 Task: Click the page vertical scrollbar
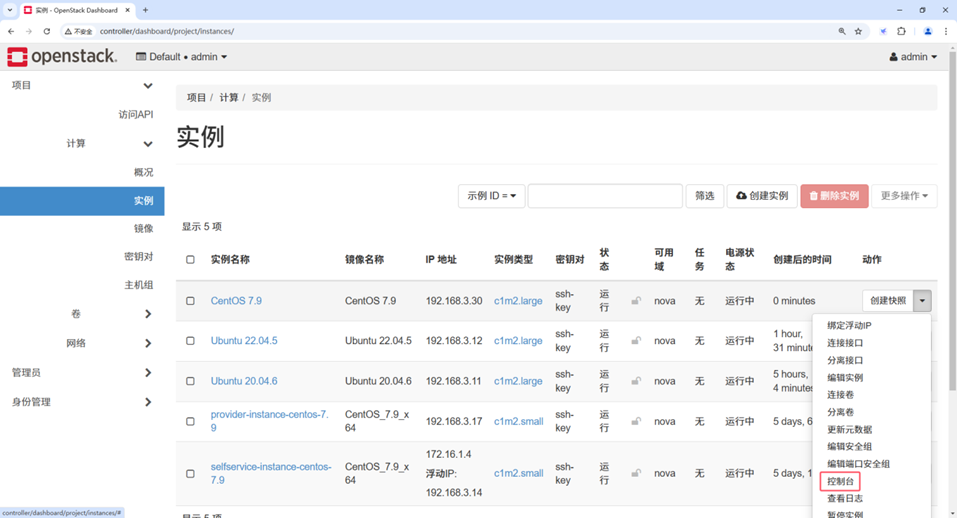tap(952, 220)
